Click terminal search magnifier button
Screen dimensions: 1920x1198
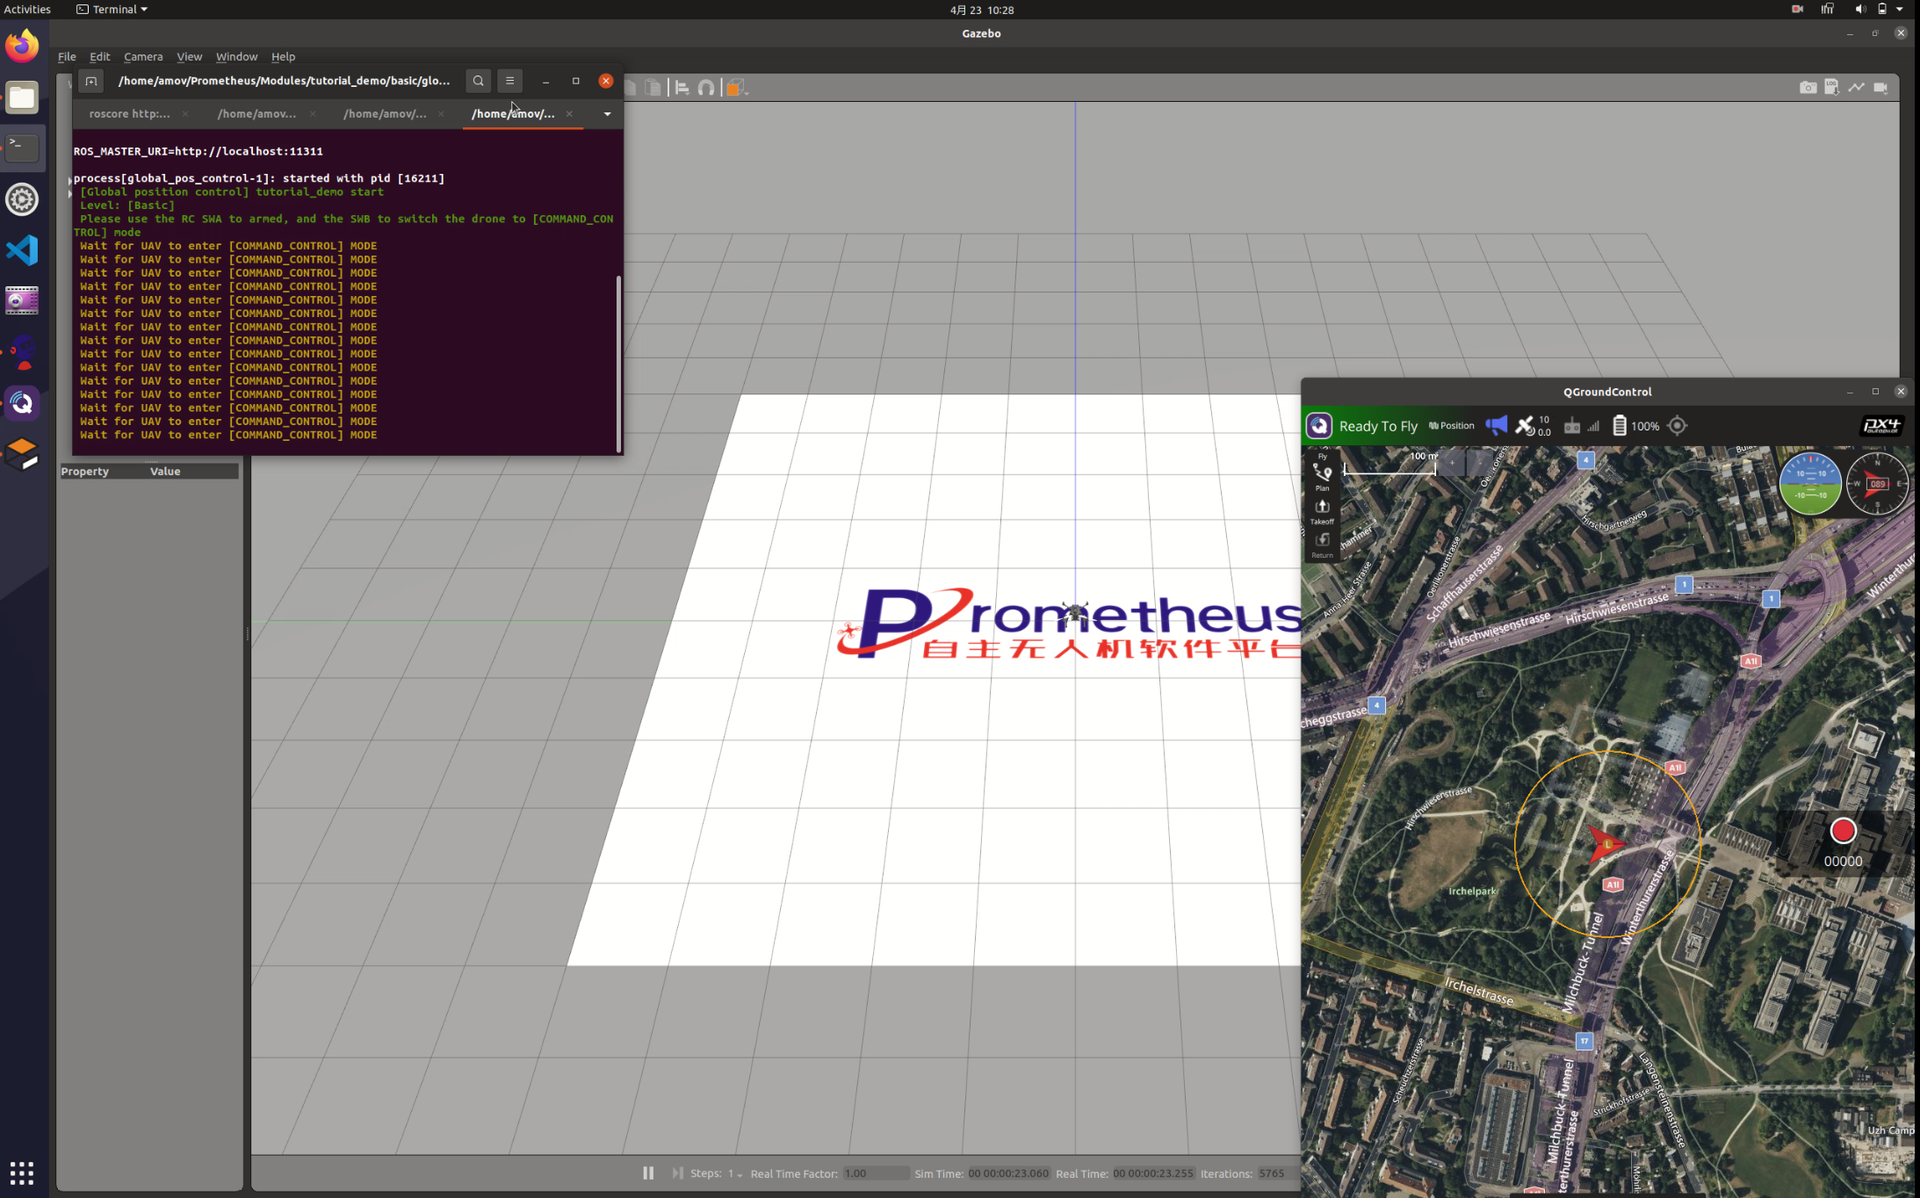click(x=478, y=81)
